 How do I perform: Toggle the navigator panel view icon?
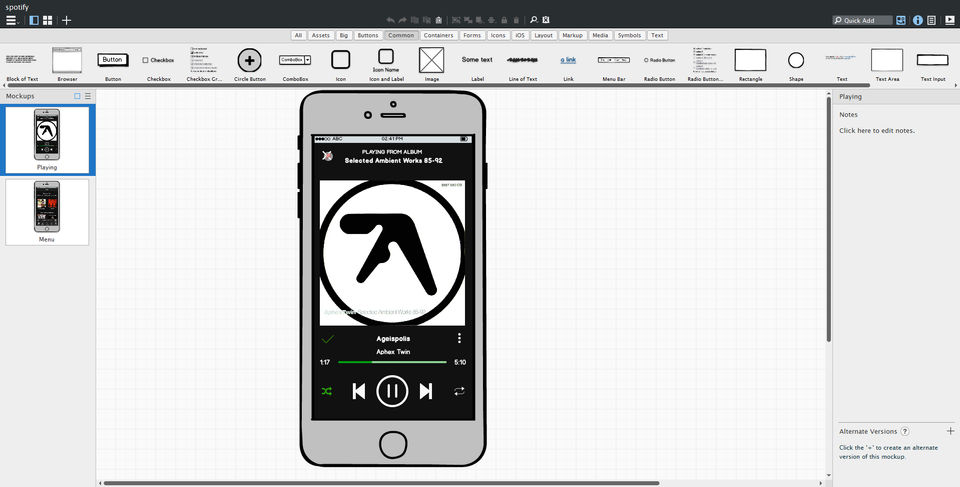33,20
